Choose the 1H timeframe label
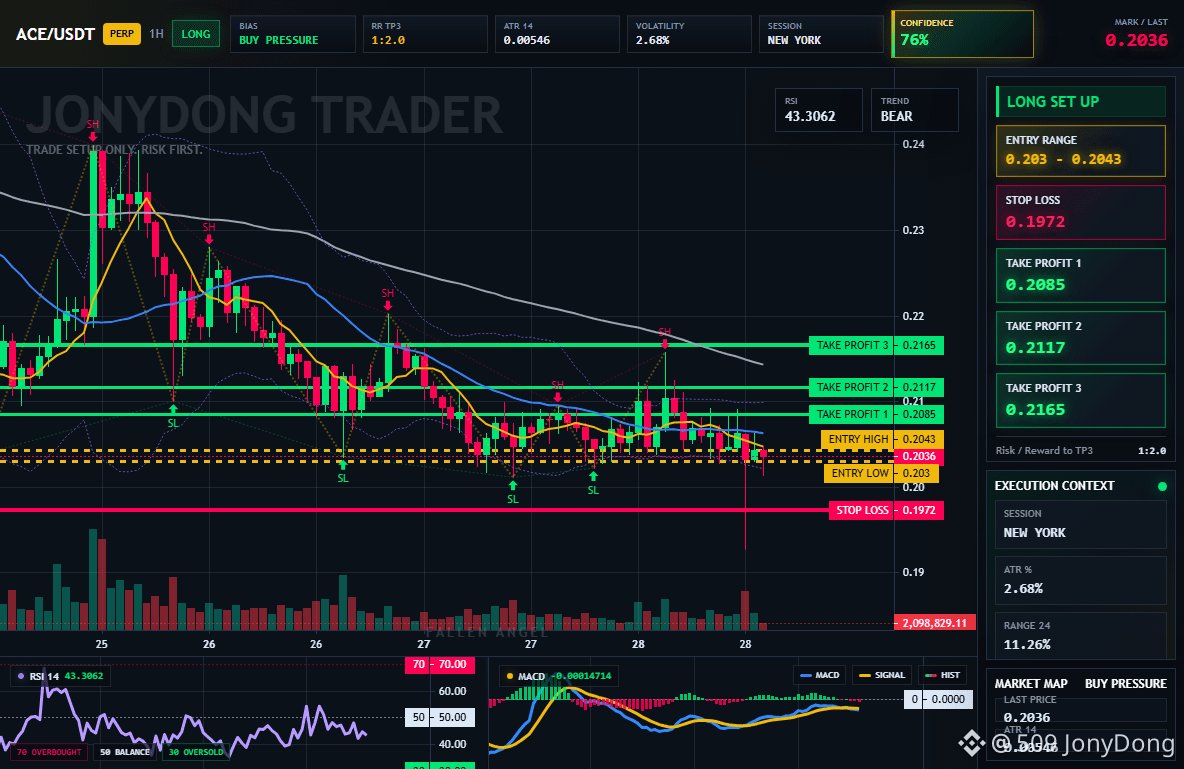This screenshot has width=1184, height=769. coord(156,34)
